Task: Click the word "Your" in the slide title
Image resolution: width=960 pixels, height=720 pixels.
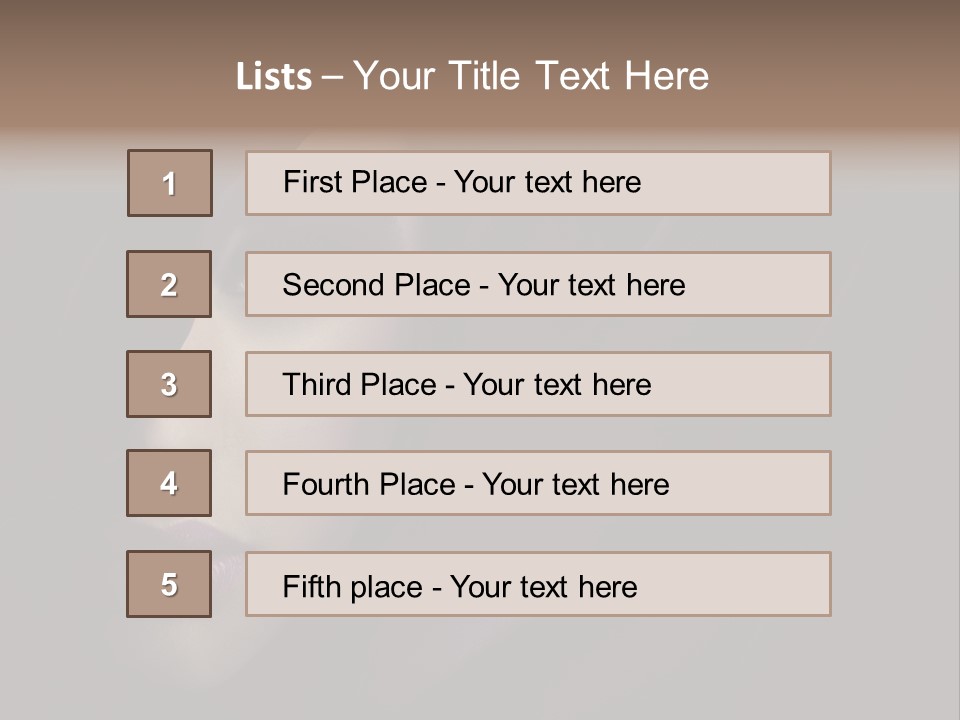Action: 394,76
